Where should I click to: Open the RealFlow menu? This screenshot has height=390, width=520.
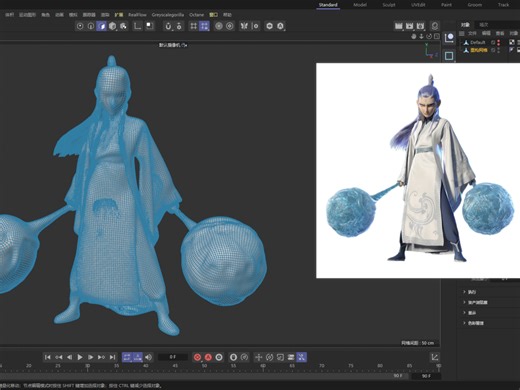click(x=137, y=15)
